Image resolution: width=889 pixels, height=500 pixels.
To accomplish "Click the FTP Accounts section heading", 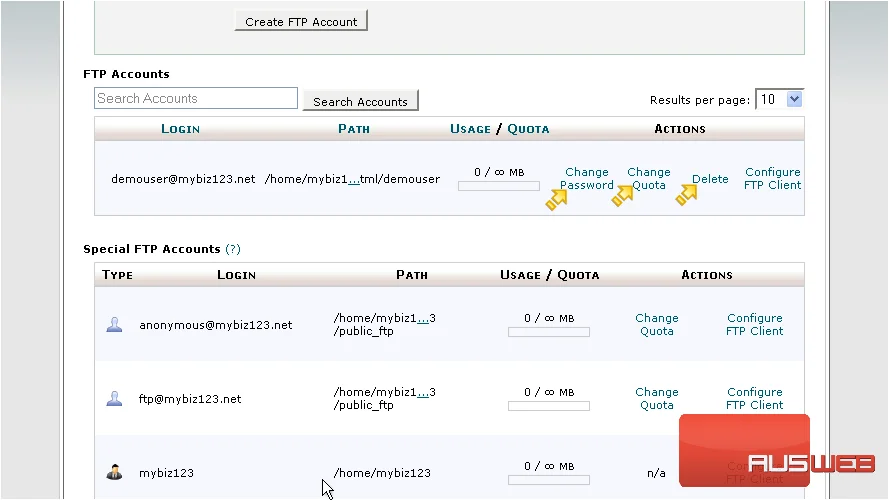I will coord(126,74).
